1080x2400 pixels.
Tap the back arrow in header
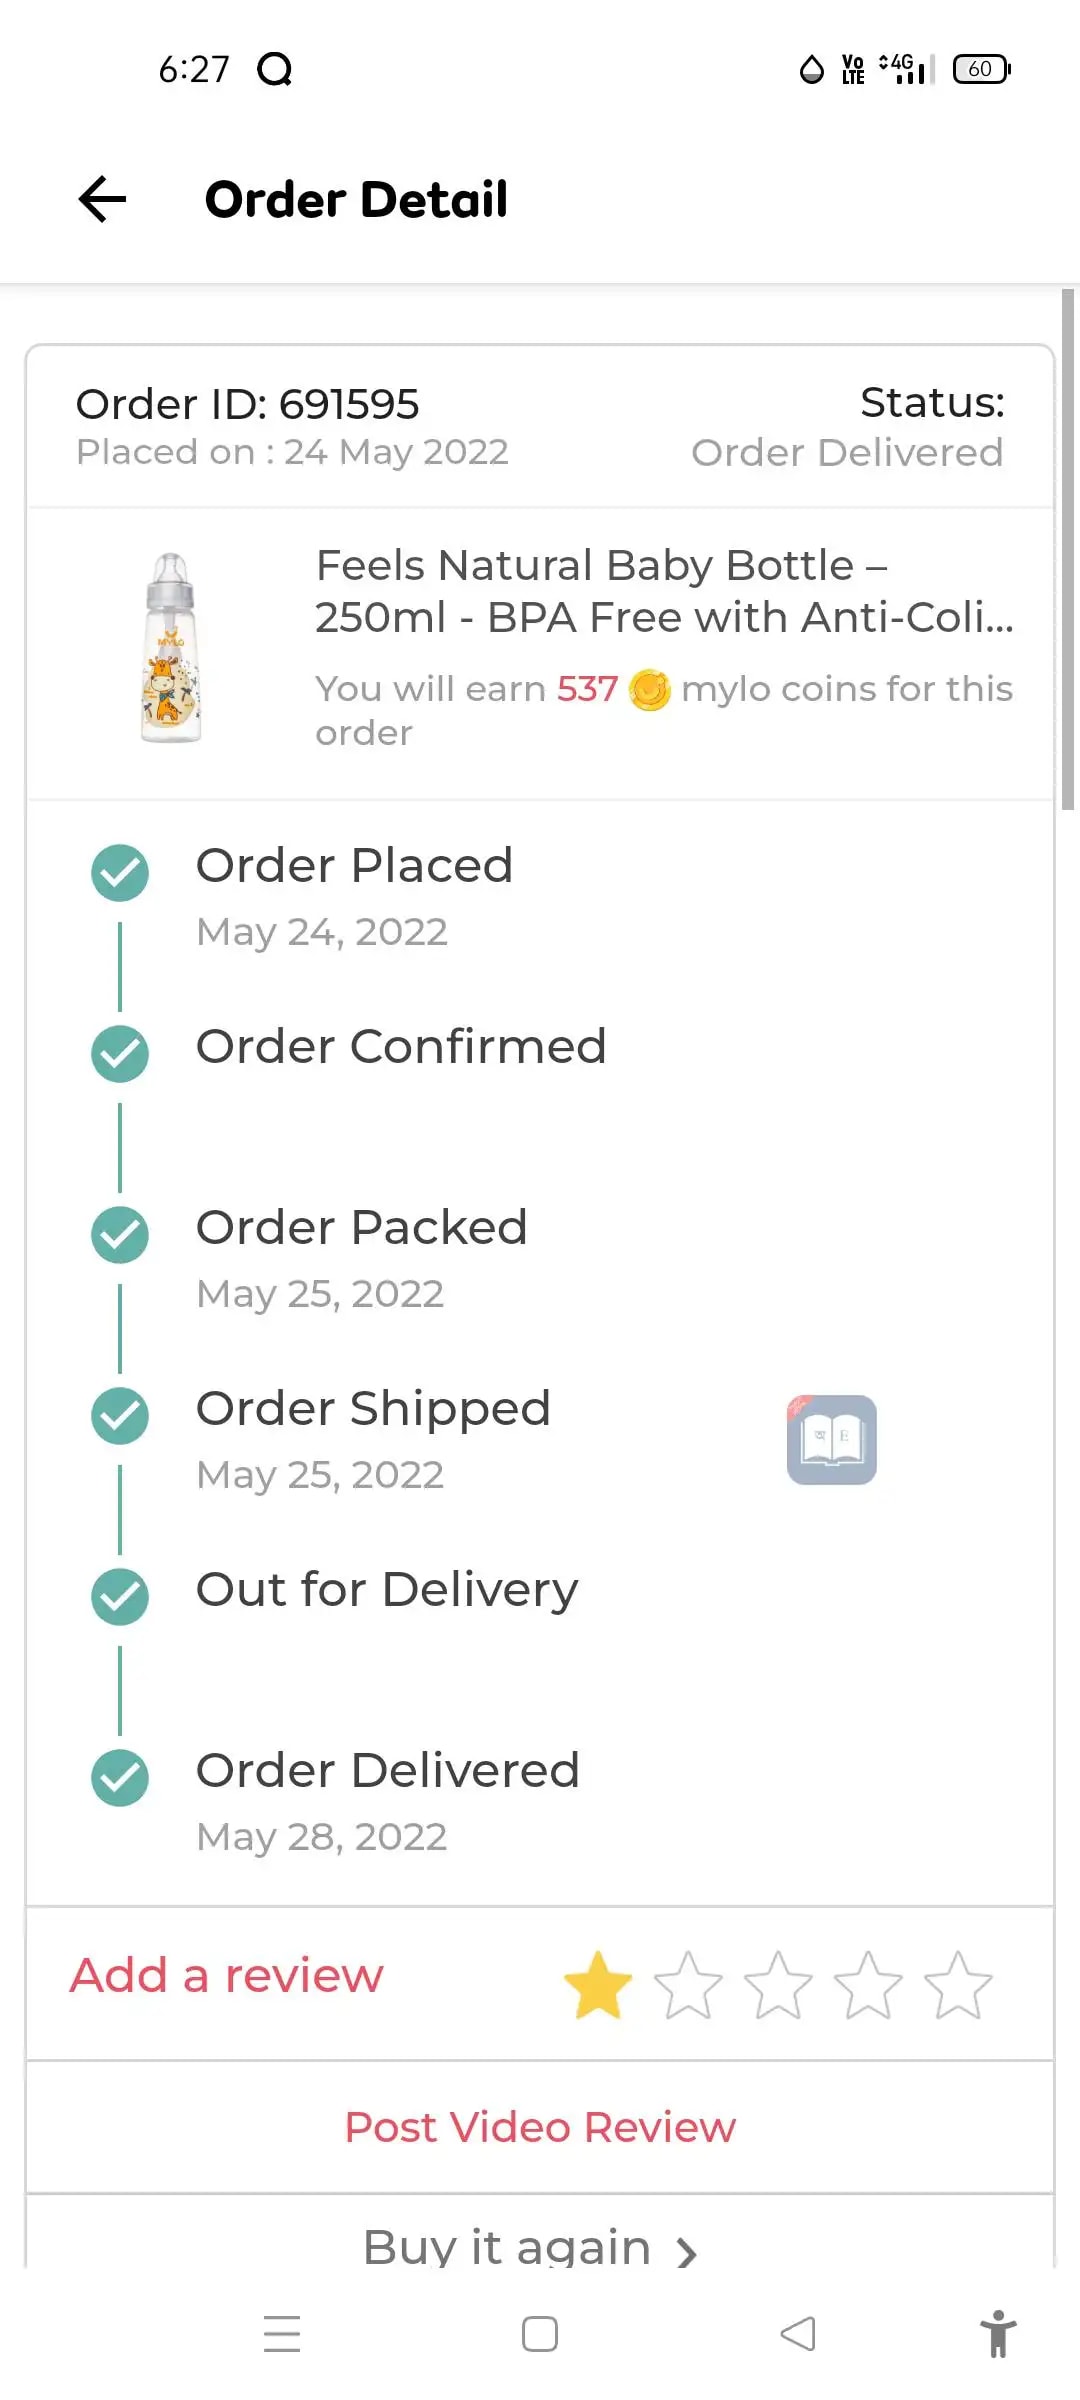102,199
